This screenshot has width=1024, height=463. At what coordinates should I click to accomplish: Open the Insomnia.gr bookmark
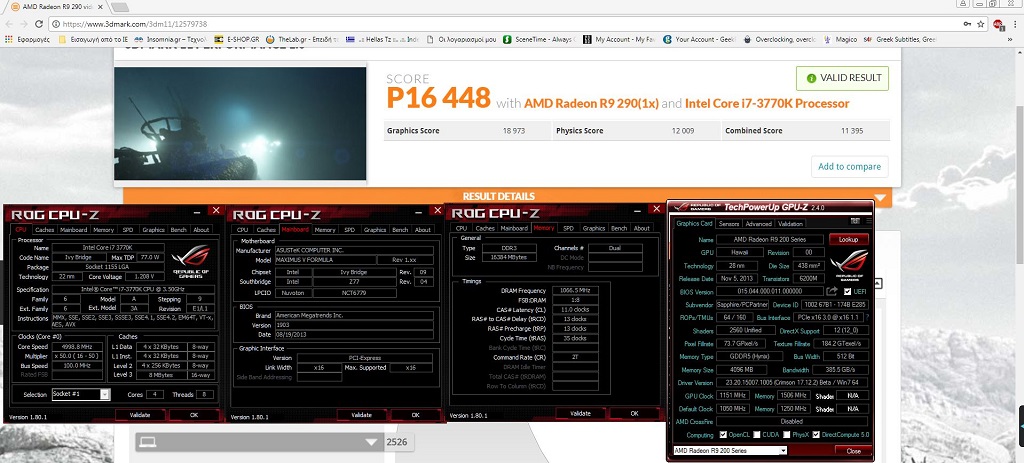point(171,39)
